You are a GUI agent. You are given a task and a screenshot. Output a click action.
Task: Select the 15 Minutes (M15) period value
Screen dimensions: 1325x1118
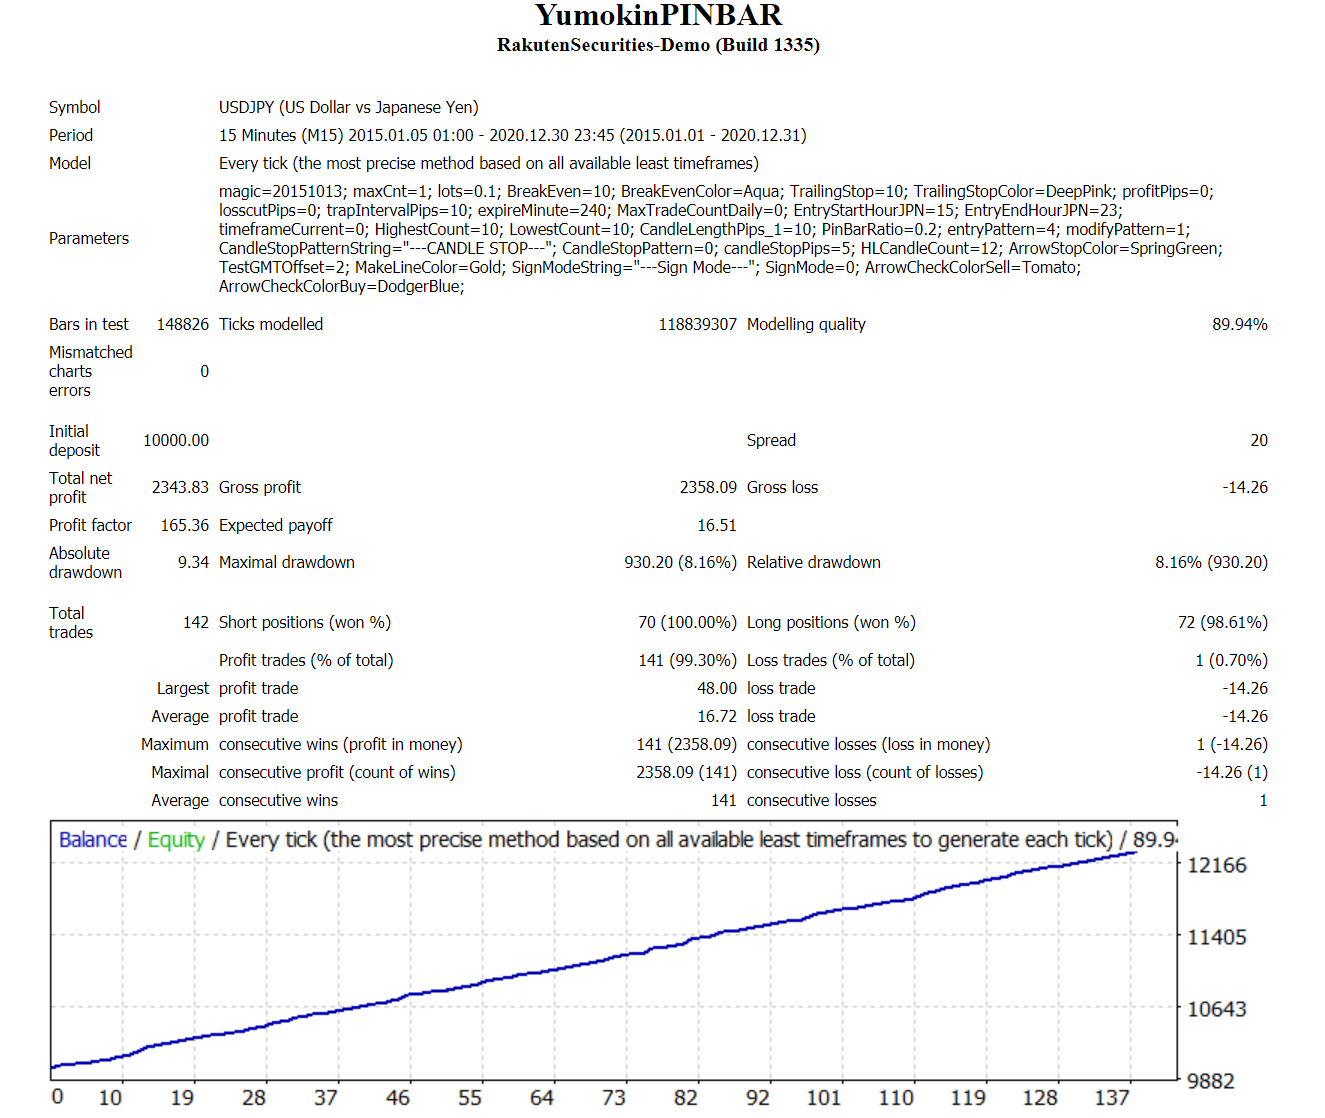513,135
